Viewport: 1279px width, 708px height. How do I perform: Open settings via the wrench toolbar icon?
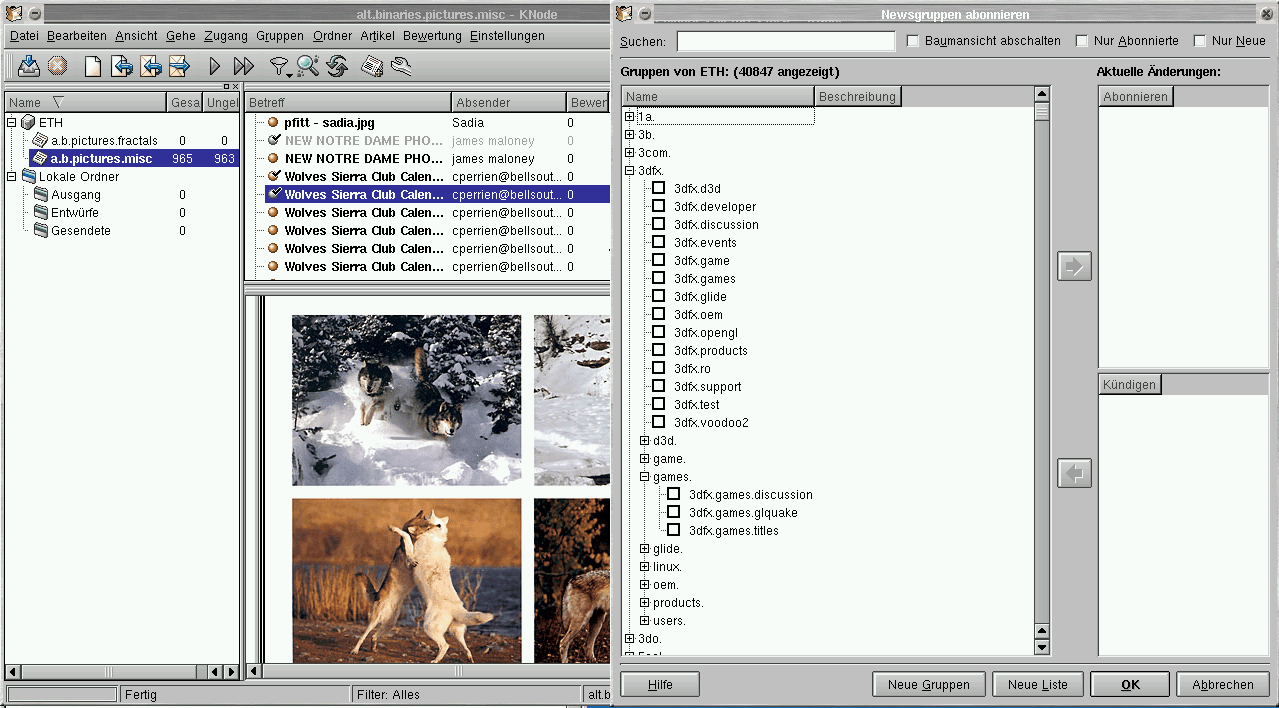pyautogui.click(x=401, y=67)
